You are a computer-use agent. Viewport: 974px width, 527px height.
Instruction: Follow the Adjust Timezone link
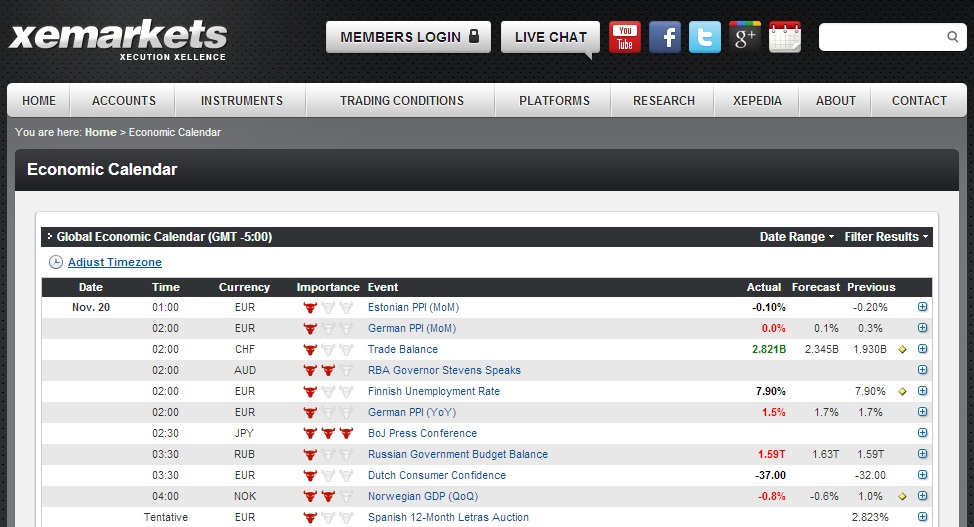[114, 263]
